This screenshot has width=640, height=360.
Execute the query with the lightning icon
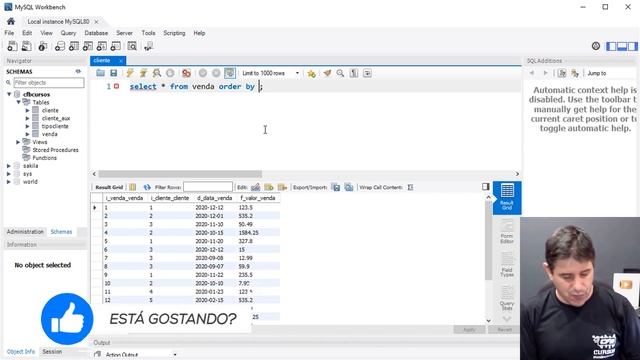click(x=130, y=73)
